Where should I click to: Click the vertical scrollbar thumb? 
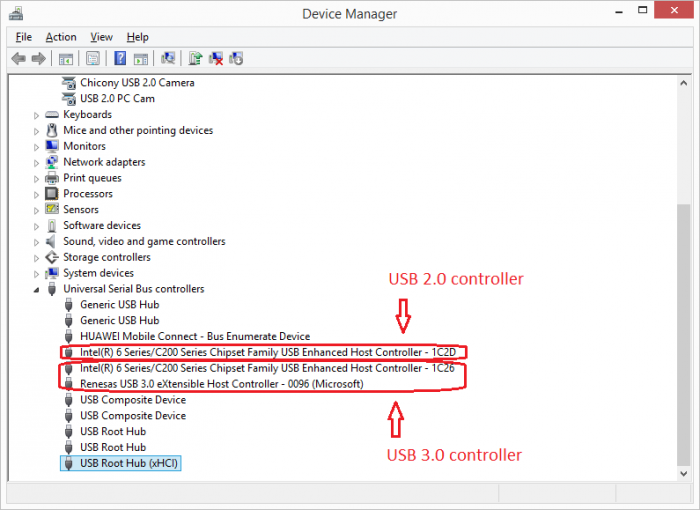tap(683, 334)
